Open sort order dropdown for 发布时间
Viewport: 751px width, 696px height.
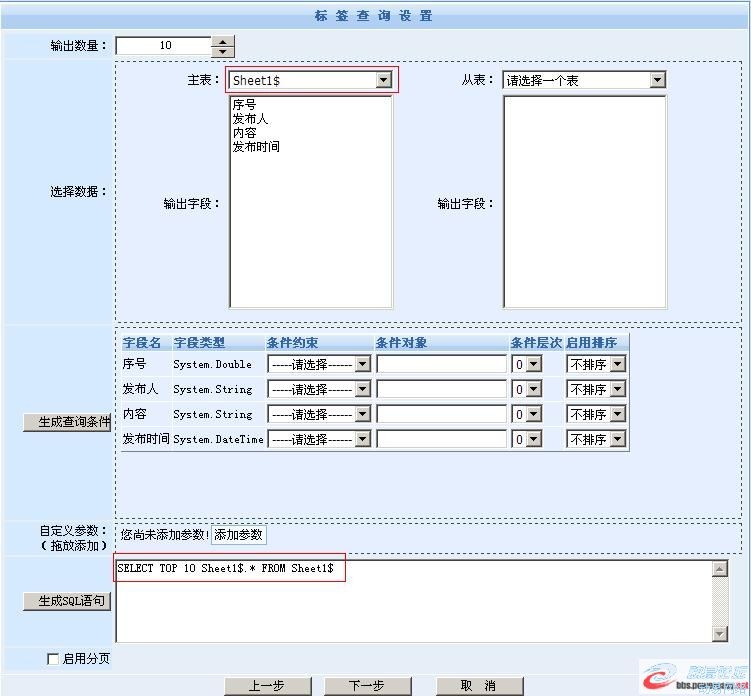(x=617, y=439)
